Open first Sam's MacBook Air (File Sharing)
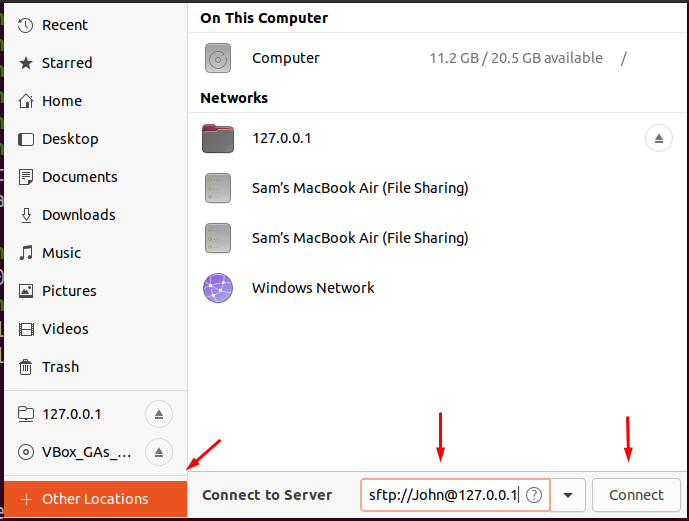689x521 pixels. [438, 188]
